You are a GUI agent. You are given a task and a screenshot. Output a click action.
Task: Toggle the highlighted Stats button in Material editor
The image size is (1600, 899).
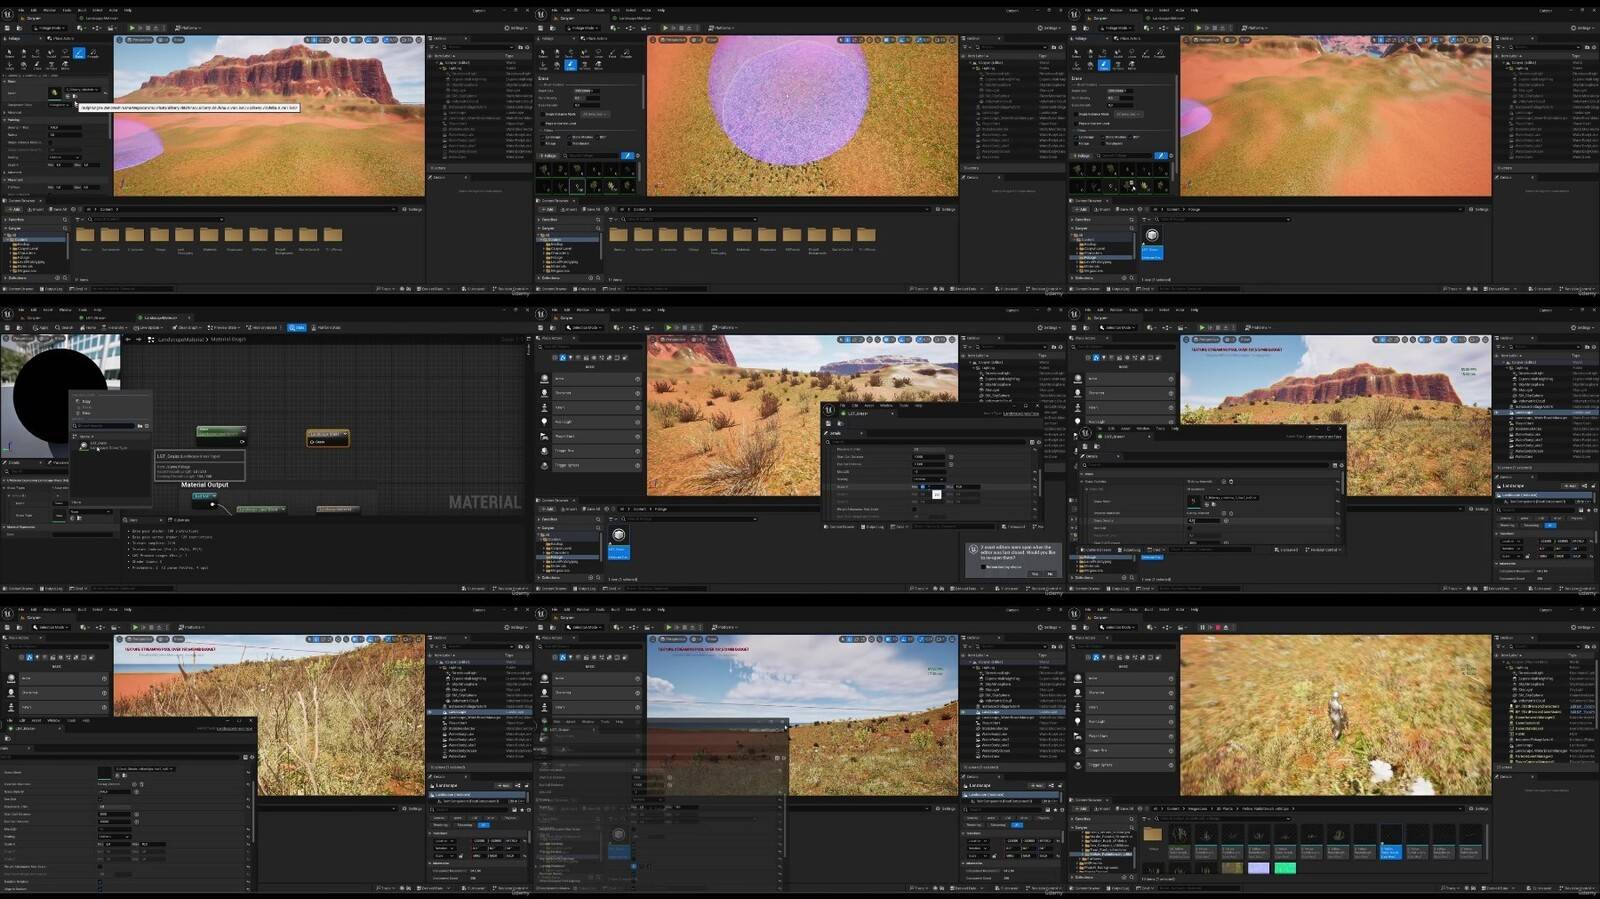pos(297,327)
